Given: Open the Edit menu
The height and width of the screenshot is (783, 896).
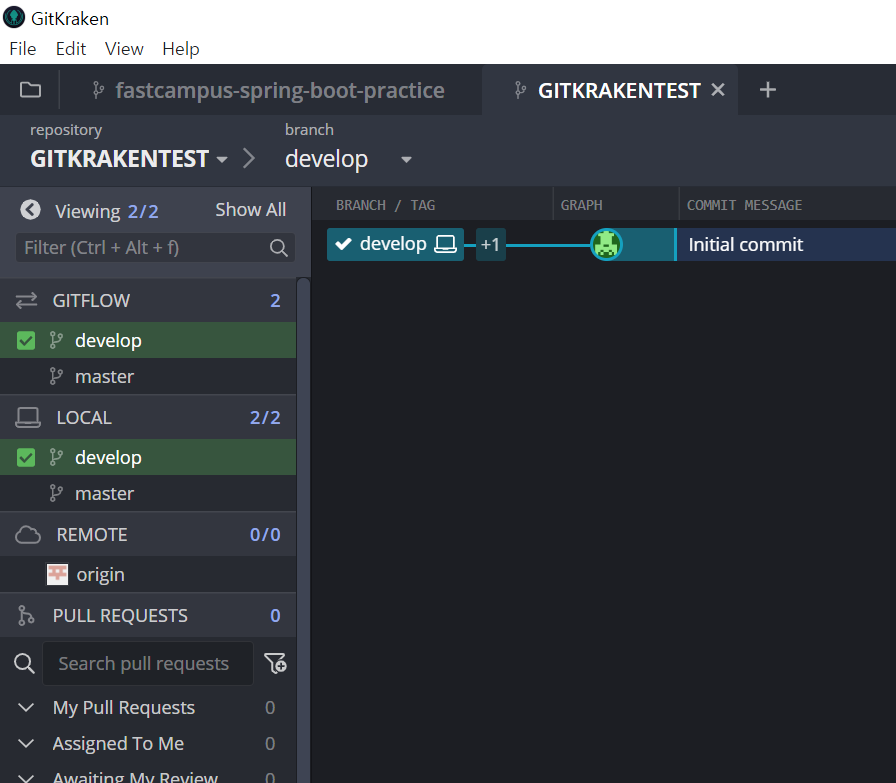Looking at the screenshot, I should point(71,49).
